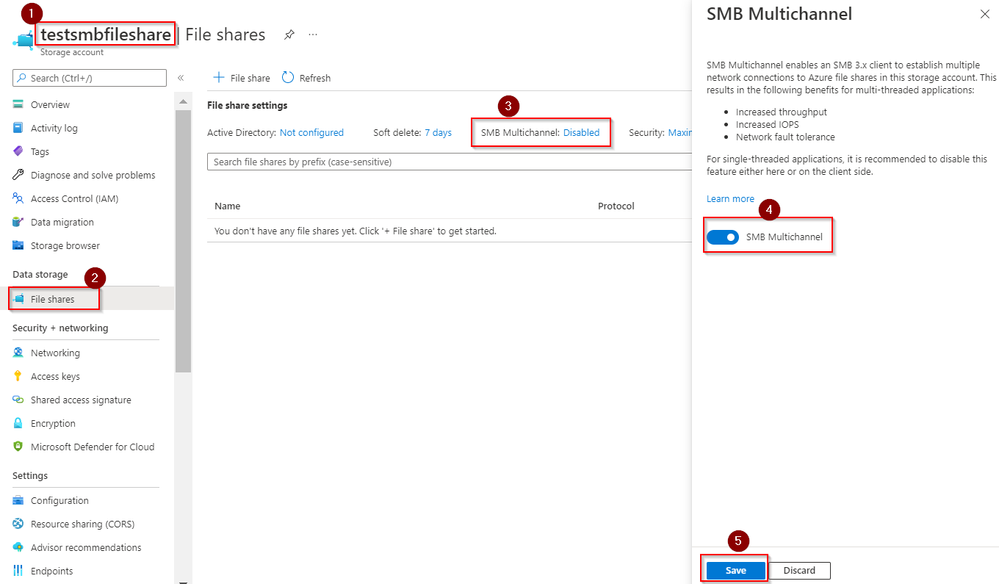Image resolution: width=999 pixels, height=584 pixels.
Task: Open Advisor recommendations item
Action: [x=86, y=548]
